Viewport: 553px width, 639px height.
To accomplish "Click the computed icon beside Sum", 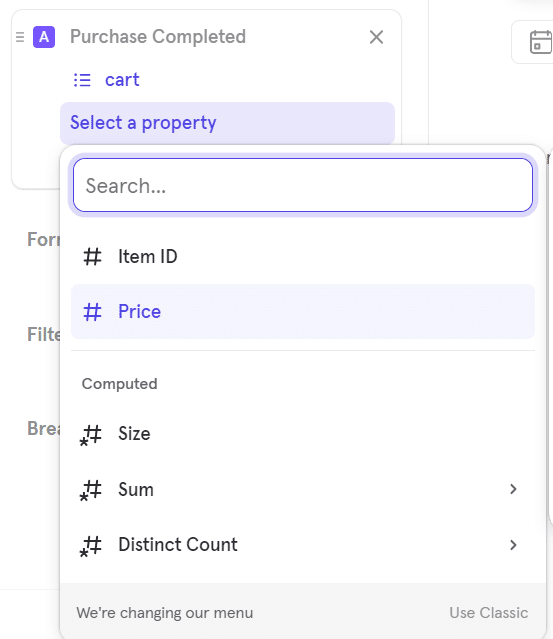I will pos(91,490).
